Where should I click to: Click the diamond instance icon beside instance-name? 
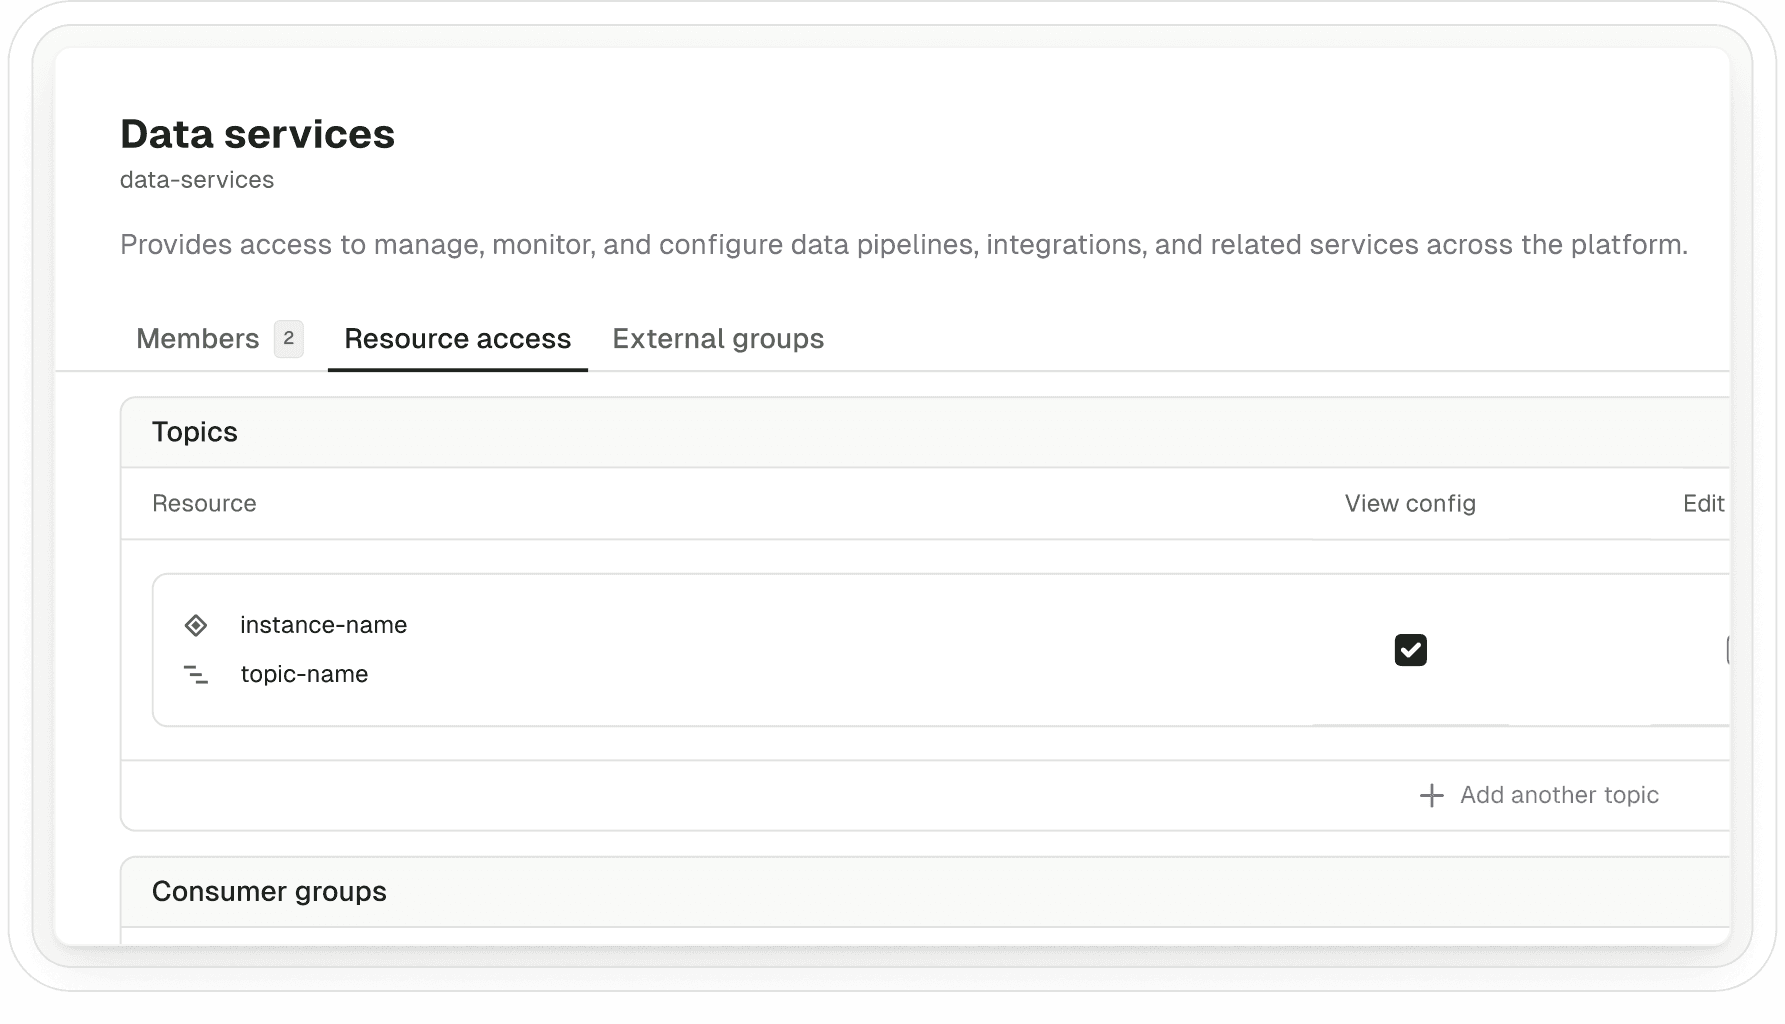196,624
